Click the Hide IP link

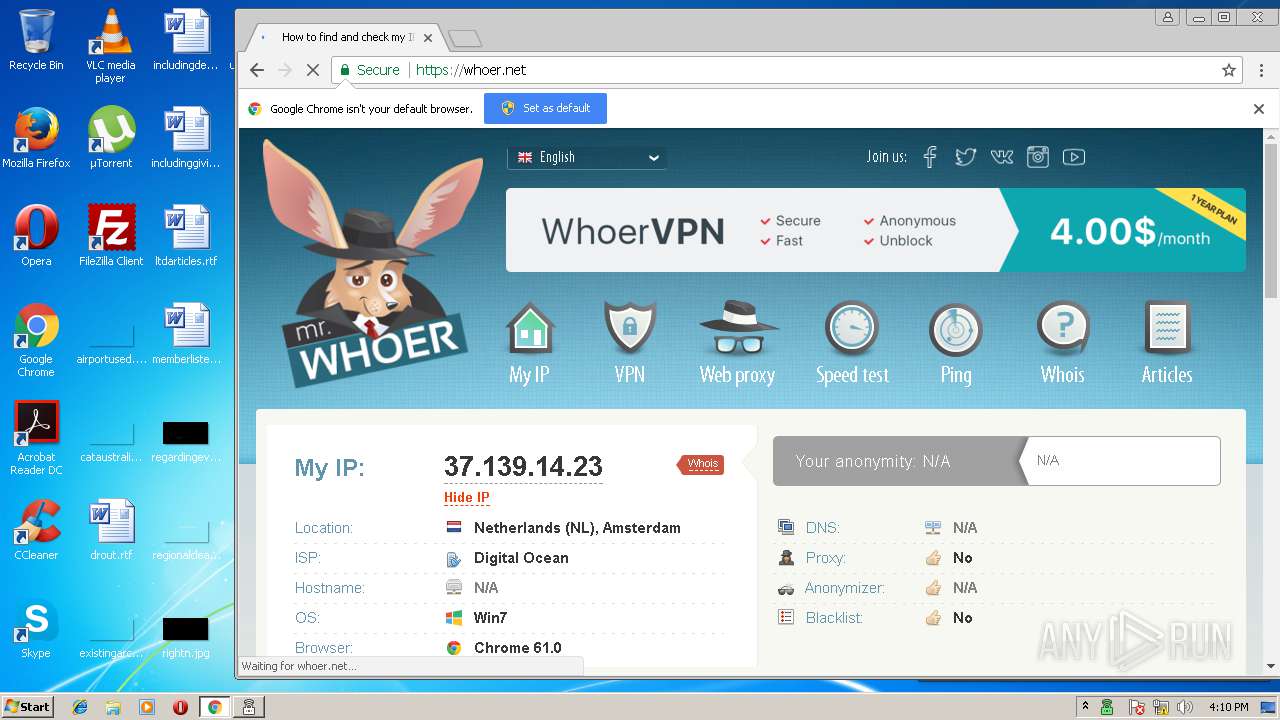466,497
